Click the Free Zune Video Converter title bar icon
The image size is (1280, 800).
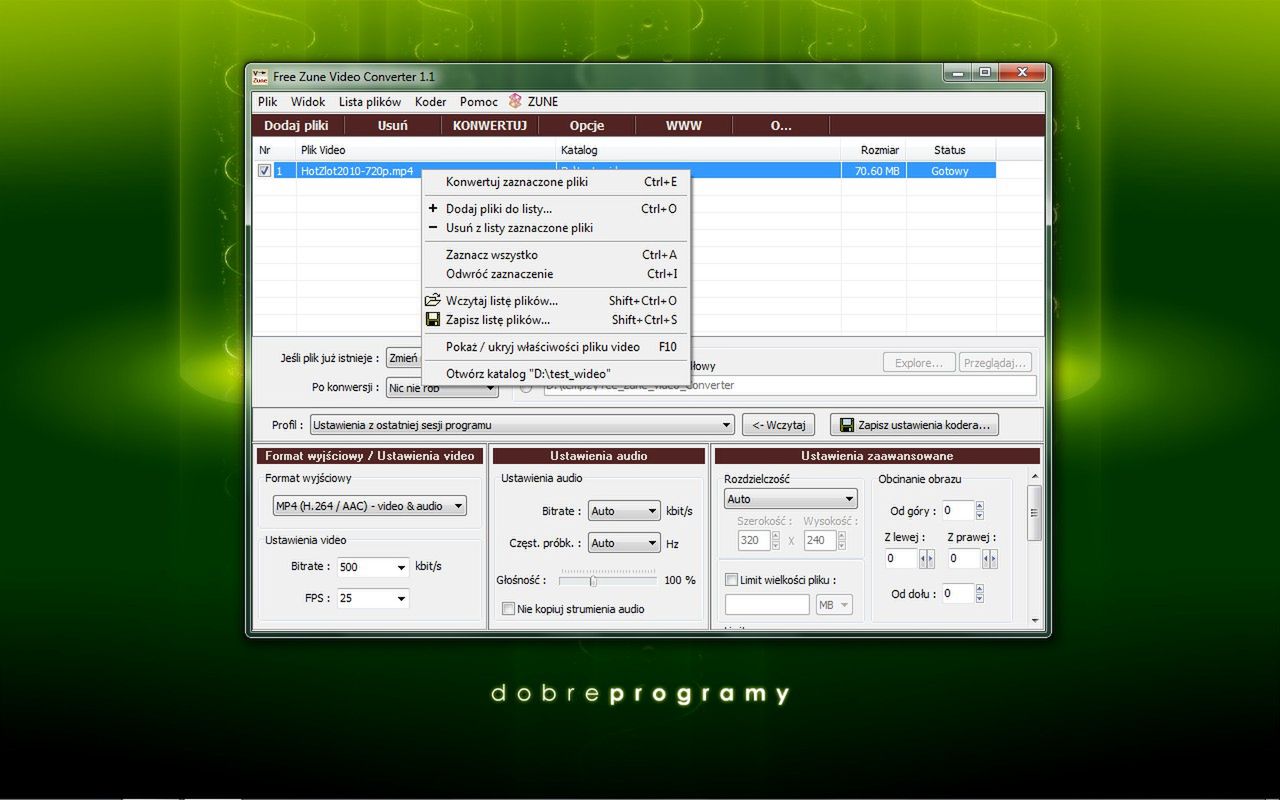(260, 76)
